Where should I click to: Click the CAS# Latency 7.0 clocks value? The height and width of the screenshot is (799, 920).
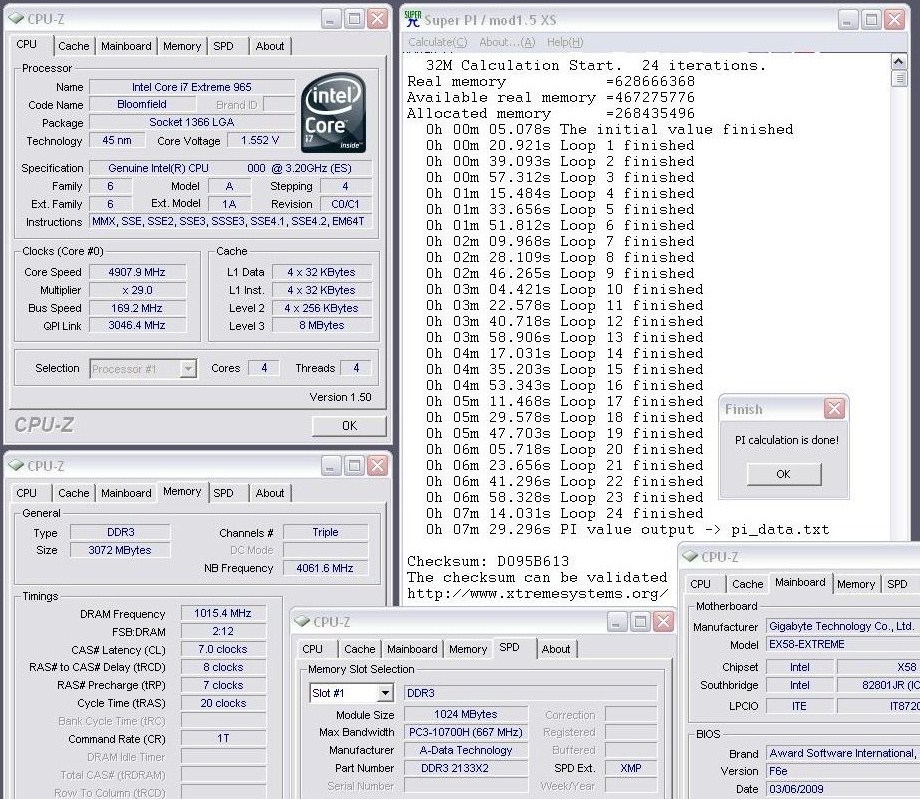[x=223, y=649]
